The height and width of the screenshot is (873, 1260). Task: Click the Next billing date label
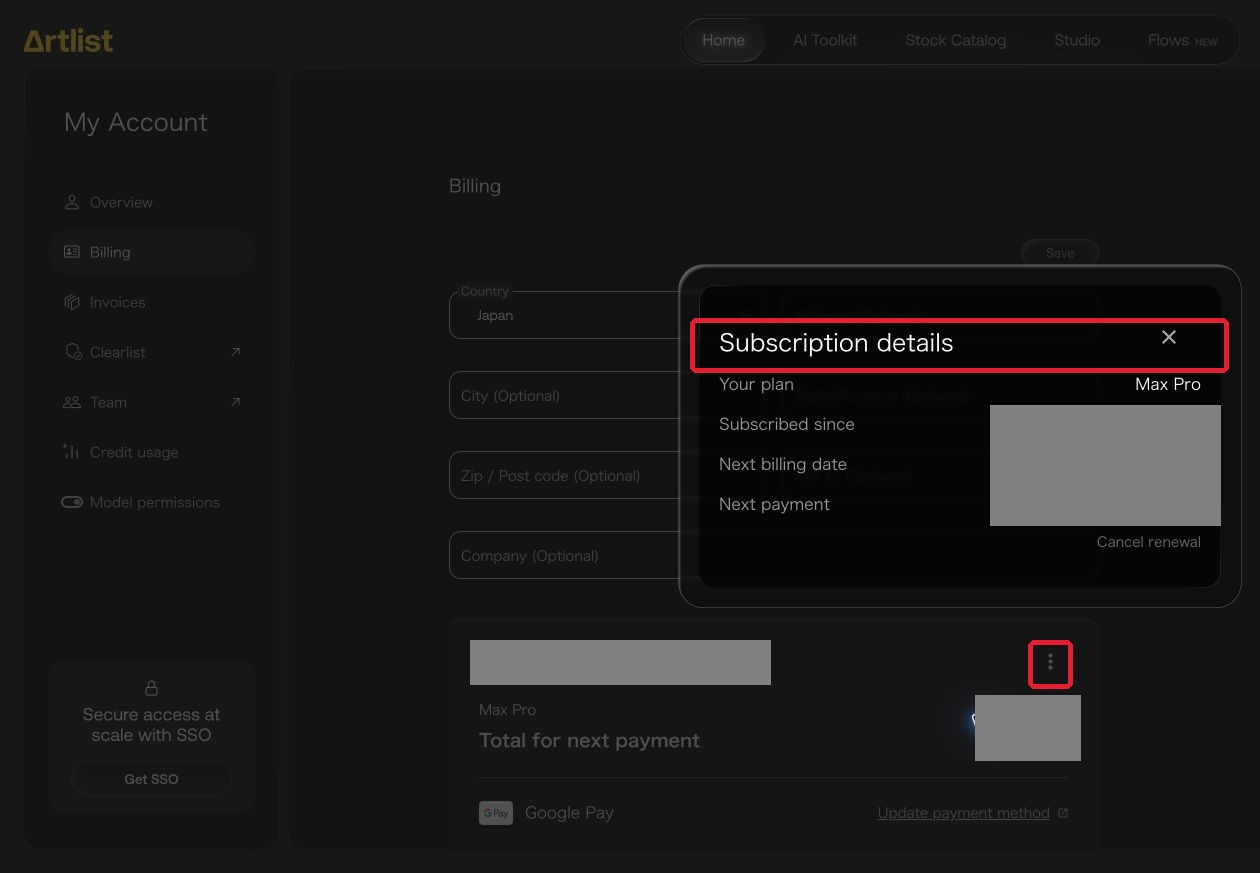tap(782, 464)
